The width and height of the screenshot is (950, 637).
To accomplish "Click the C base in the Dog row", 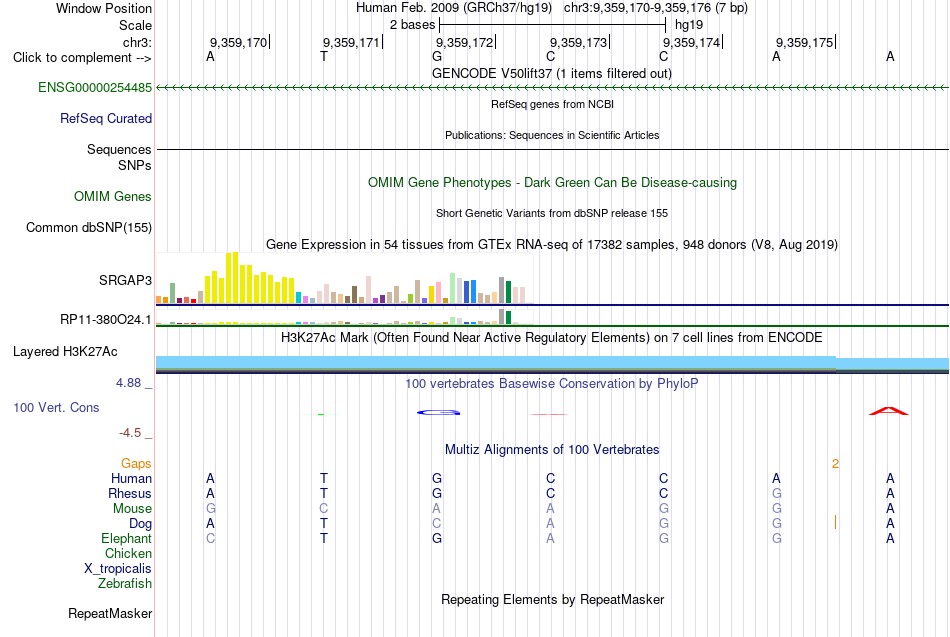I will (436, 524).
